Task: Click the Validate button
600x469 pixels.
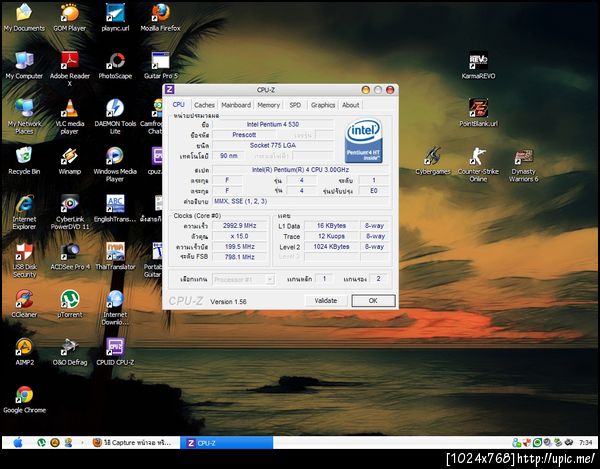Action: pos(326,301)
